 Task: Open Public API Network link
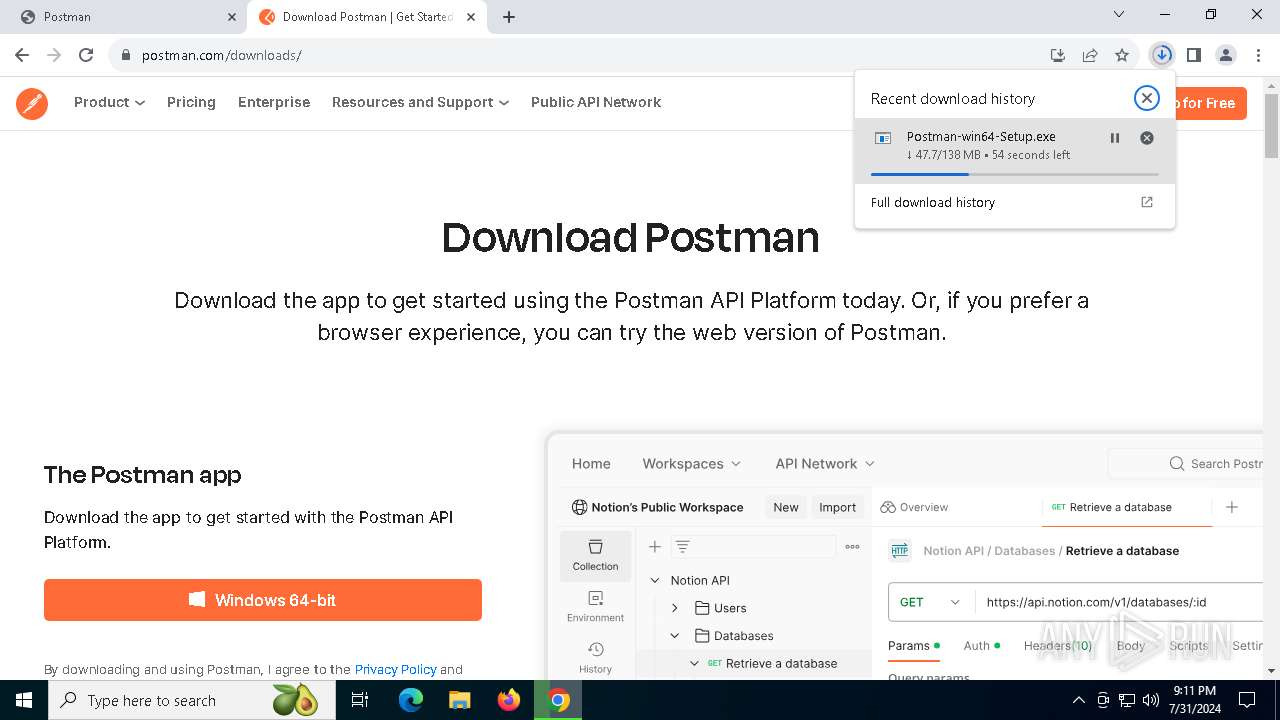(596, 102)
